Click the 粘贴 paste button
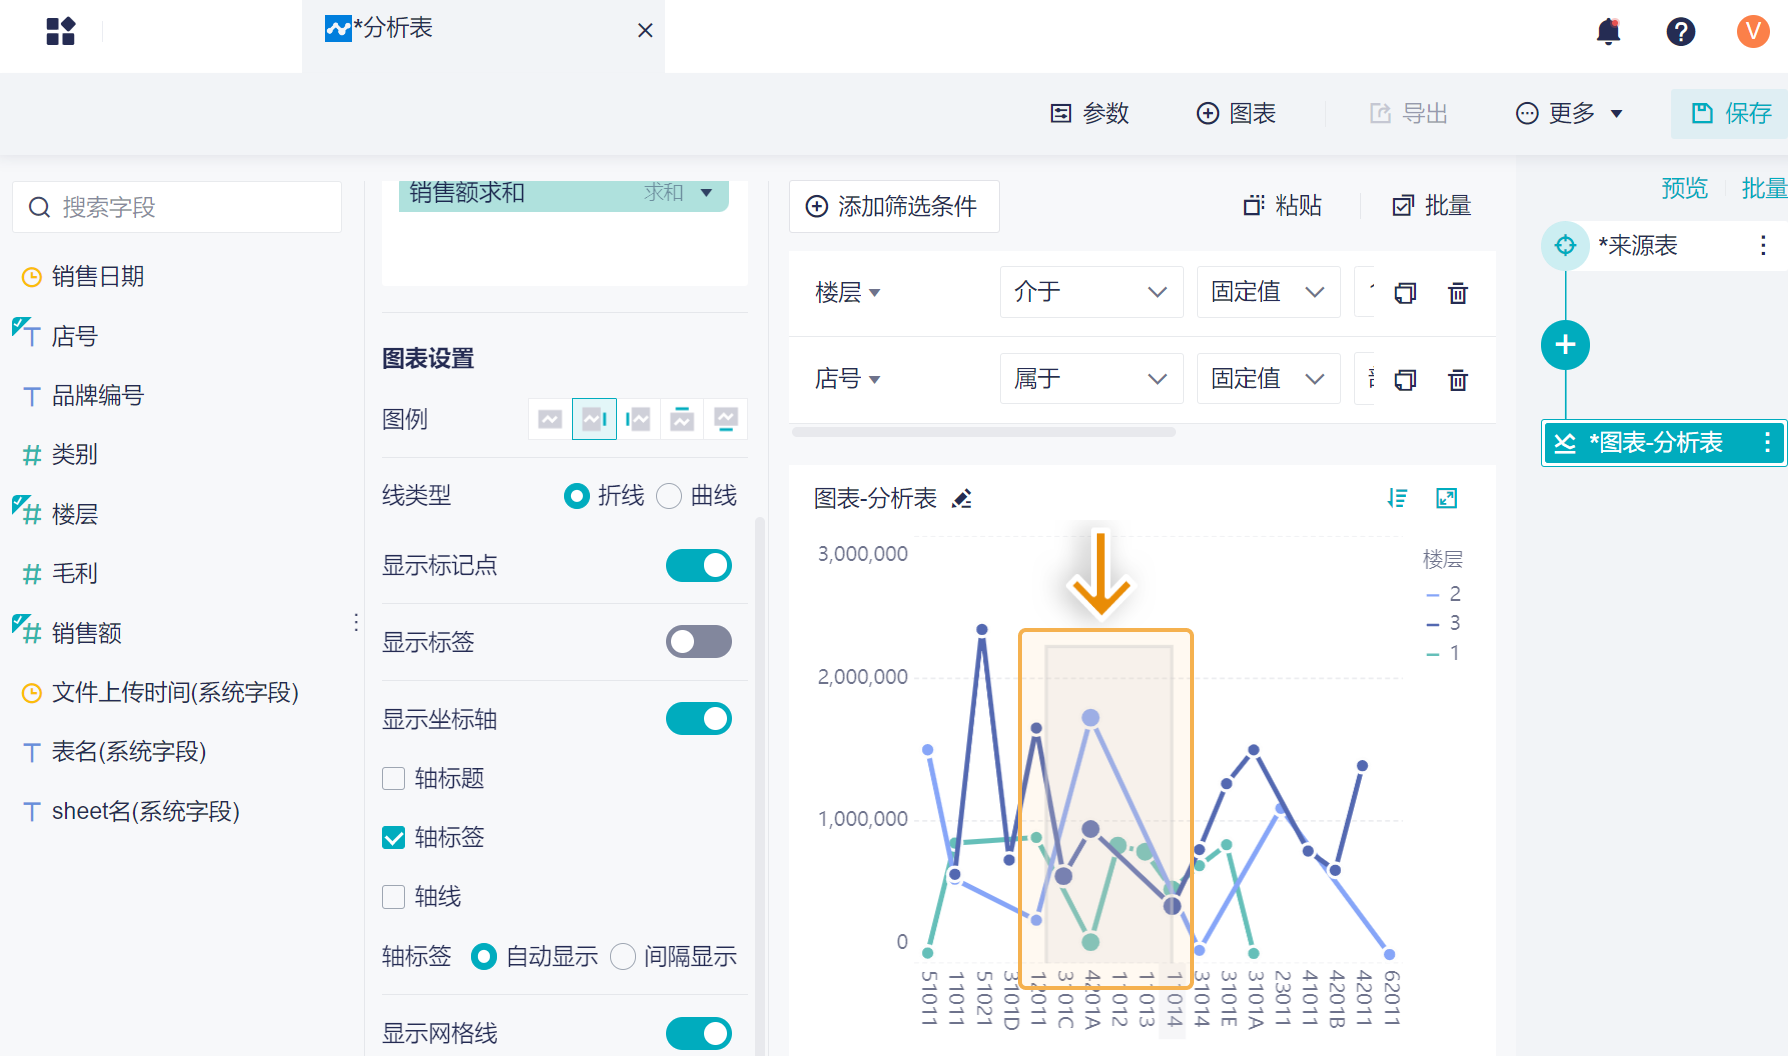 (1282, 206)
